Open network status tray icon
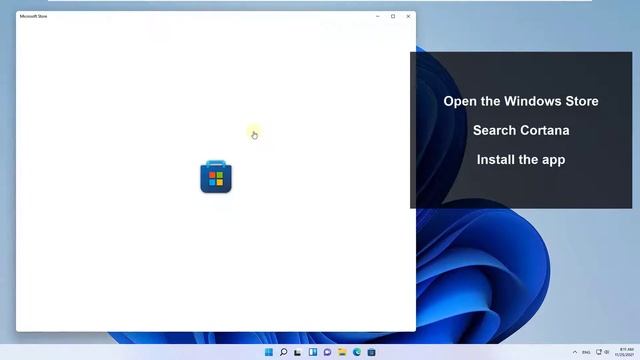The image size is (640, 360). click(599, 352)
